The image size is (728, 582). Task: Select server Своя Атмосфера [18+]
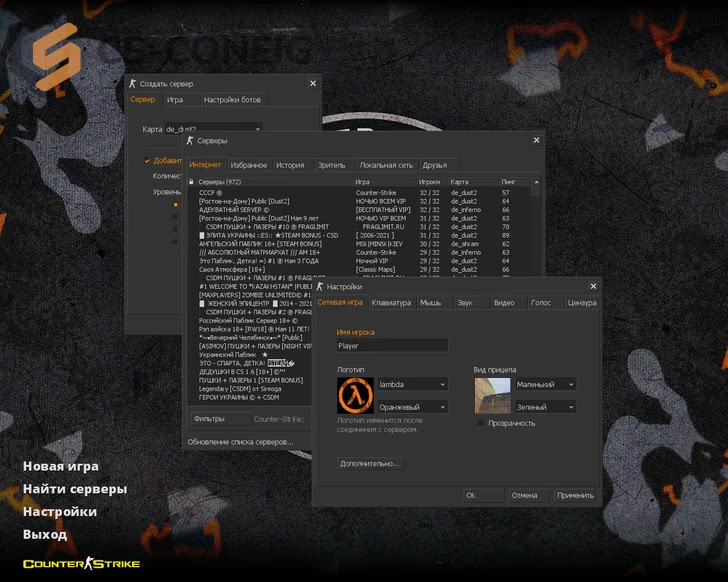[358, 269]
